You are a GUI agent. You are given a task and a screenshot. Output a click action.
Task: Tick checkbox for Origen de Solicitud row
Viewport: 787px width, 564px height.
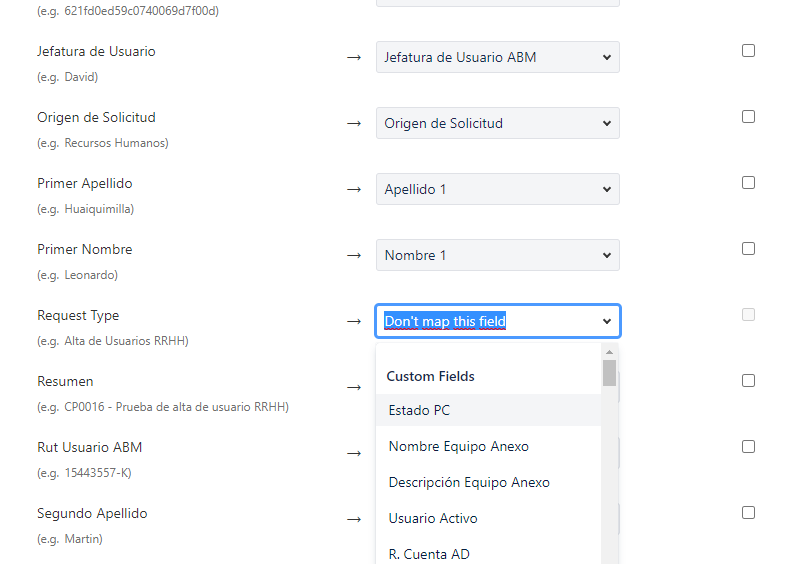point(748,117)
